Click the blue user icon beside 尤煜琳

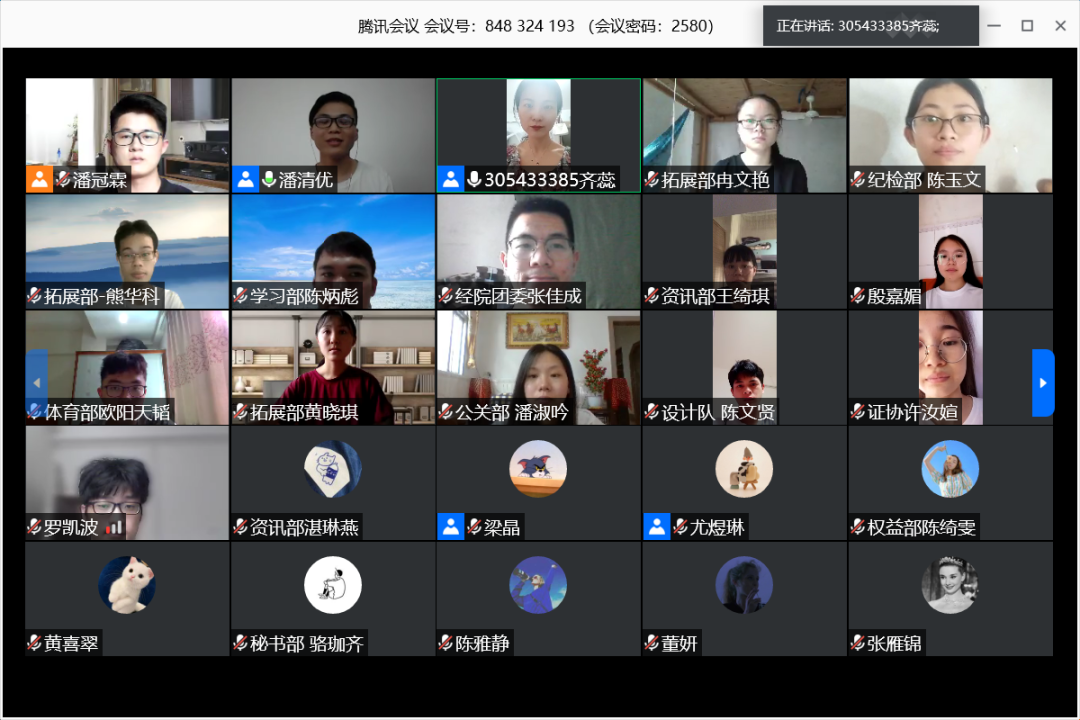pos(657,527)
